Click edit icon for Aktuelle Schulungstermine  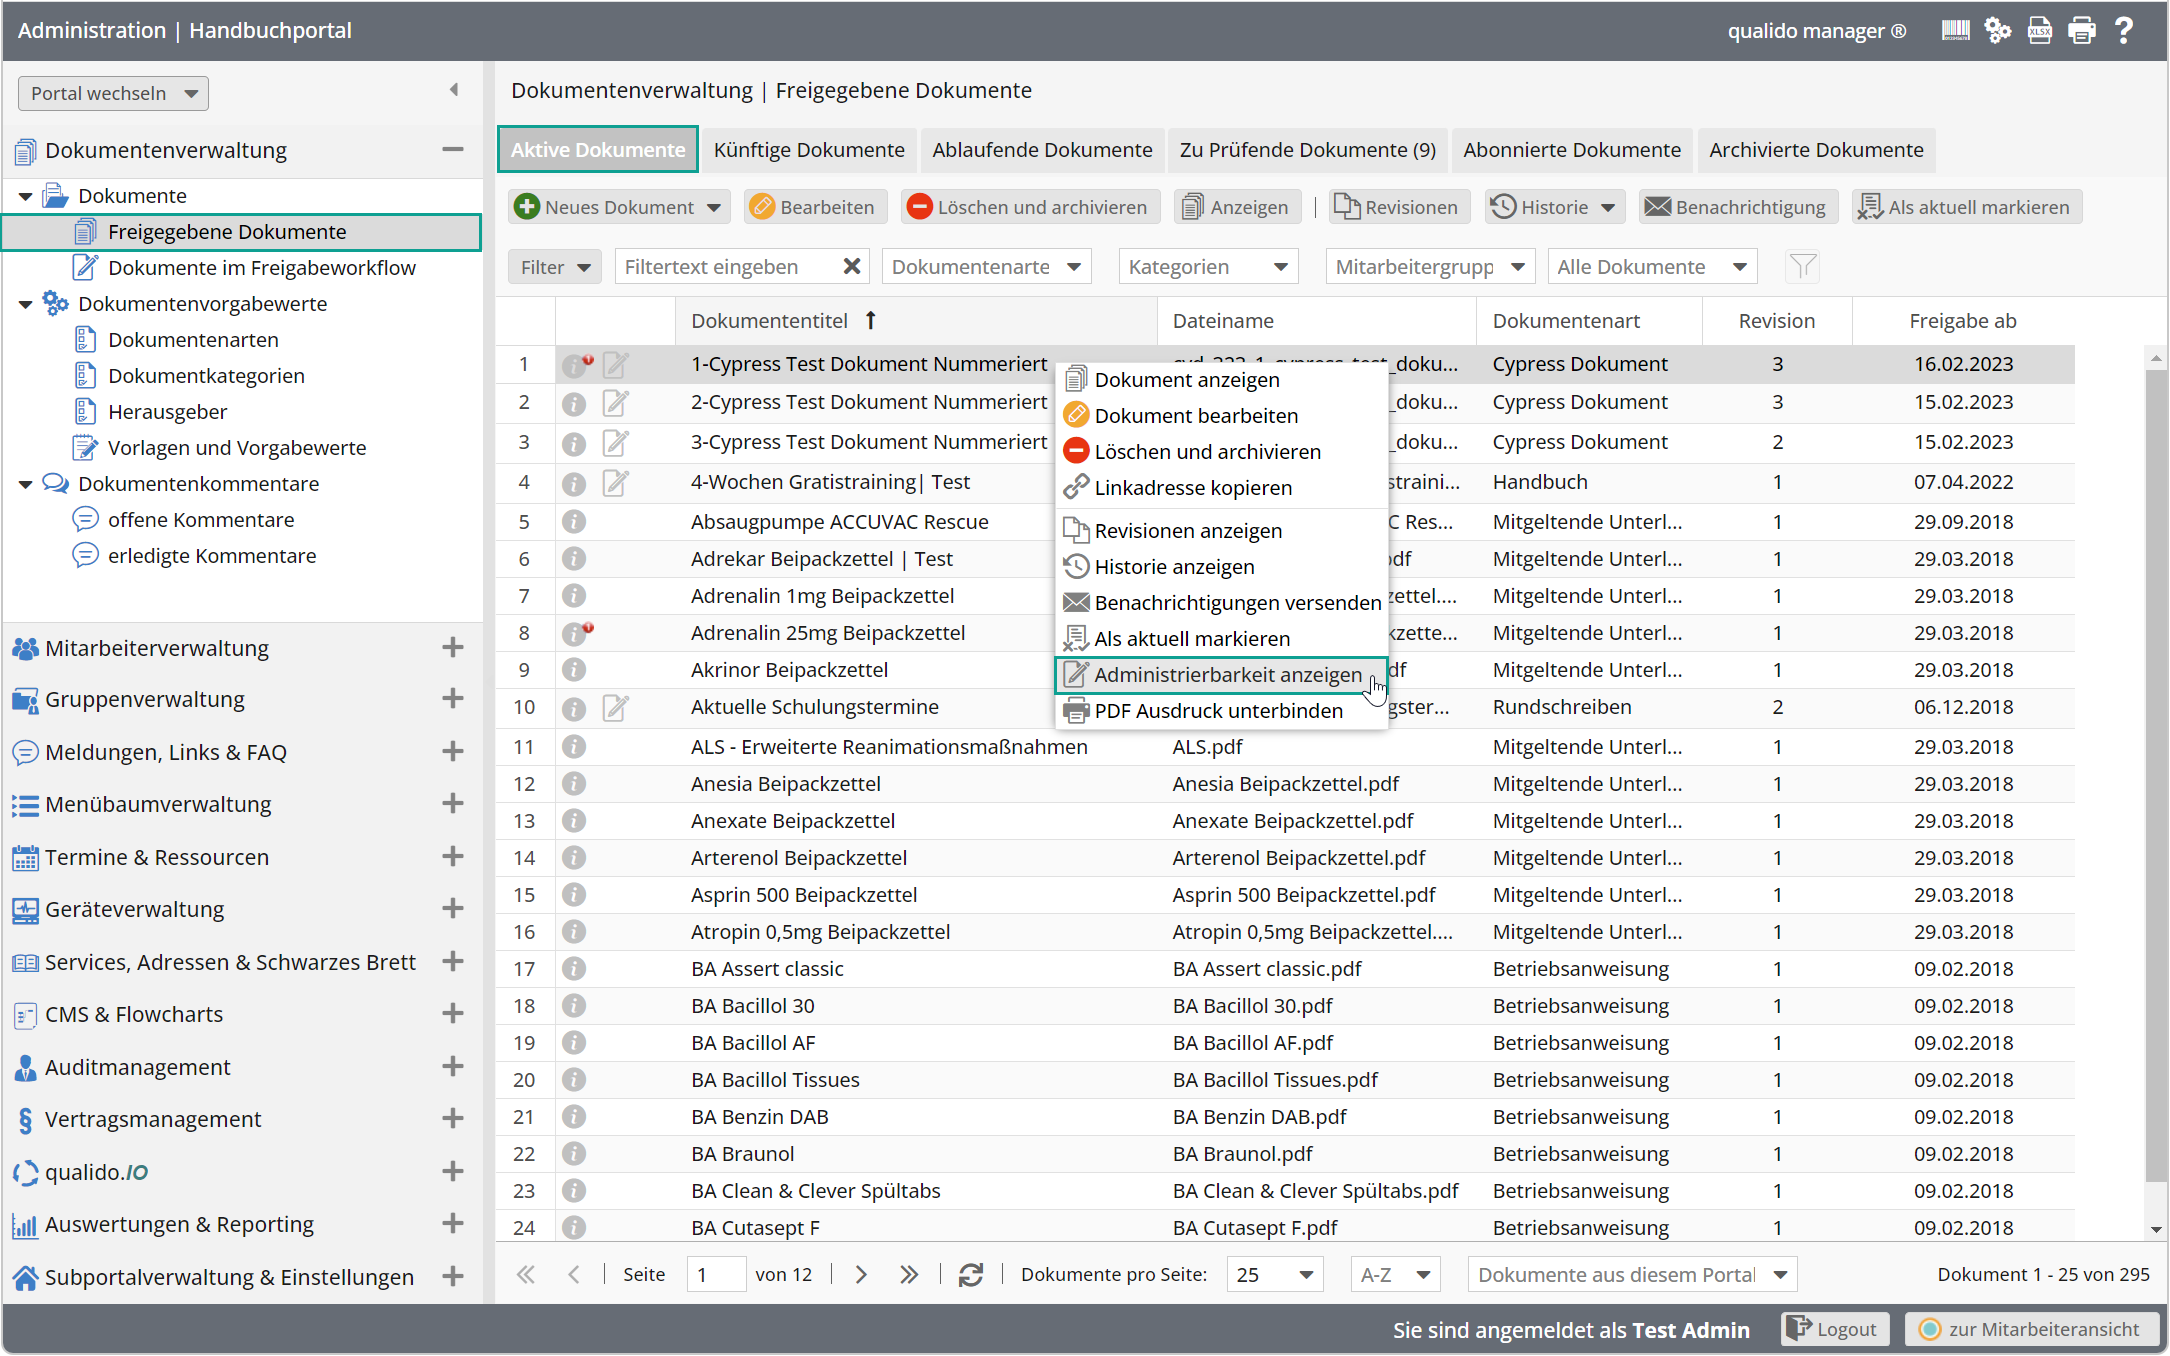615,708
